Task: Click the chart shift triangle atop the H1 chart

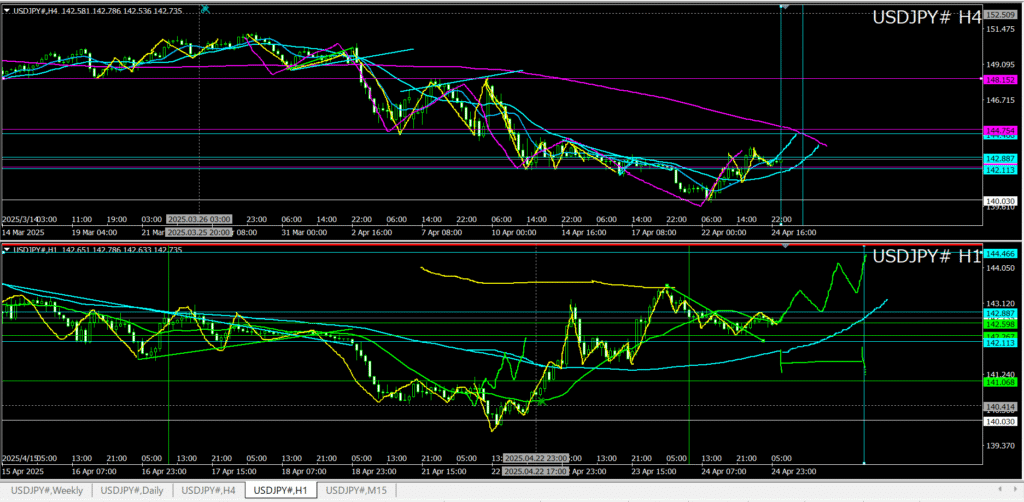Action: (x=785, y=245)
